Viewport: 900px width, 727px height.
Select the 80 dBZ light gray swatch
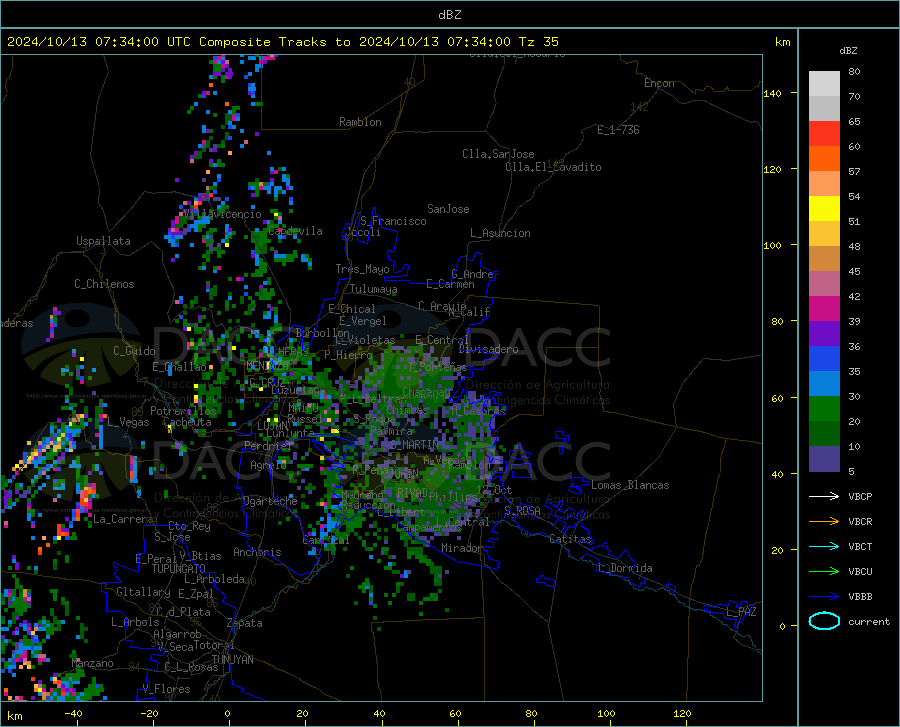[x=824, y=84]
